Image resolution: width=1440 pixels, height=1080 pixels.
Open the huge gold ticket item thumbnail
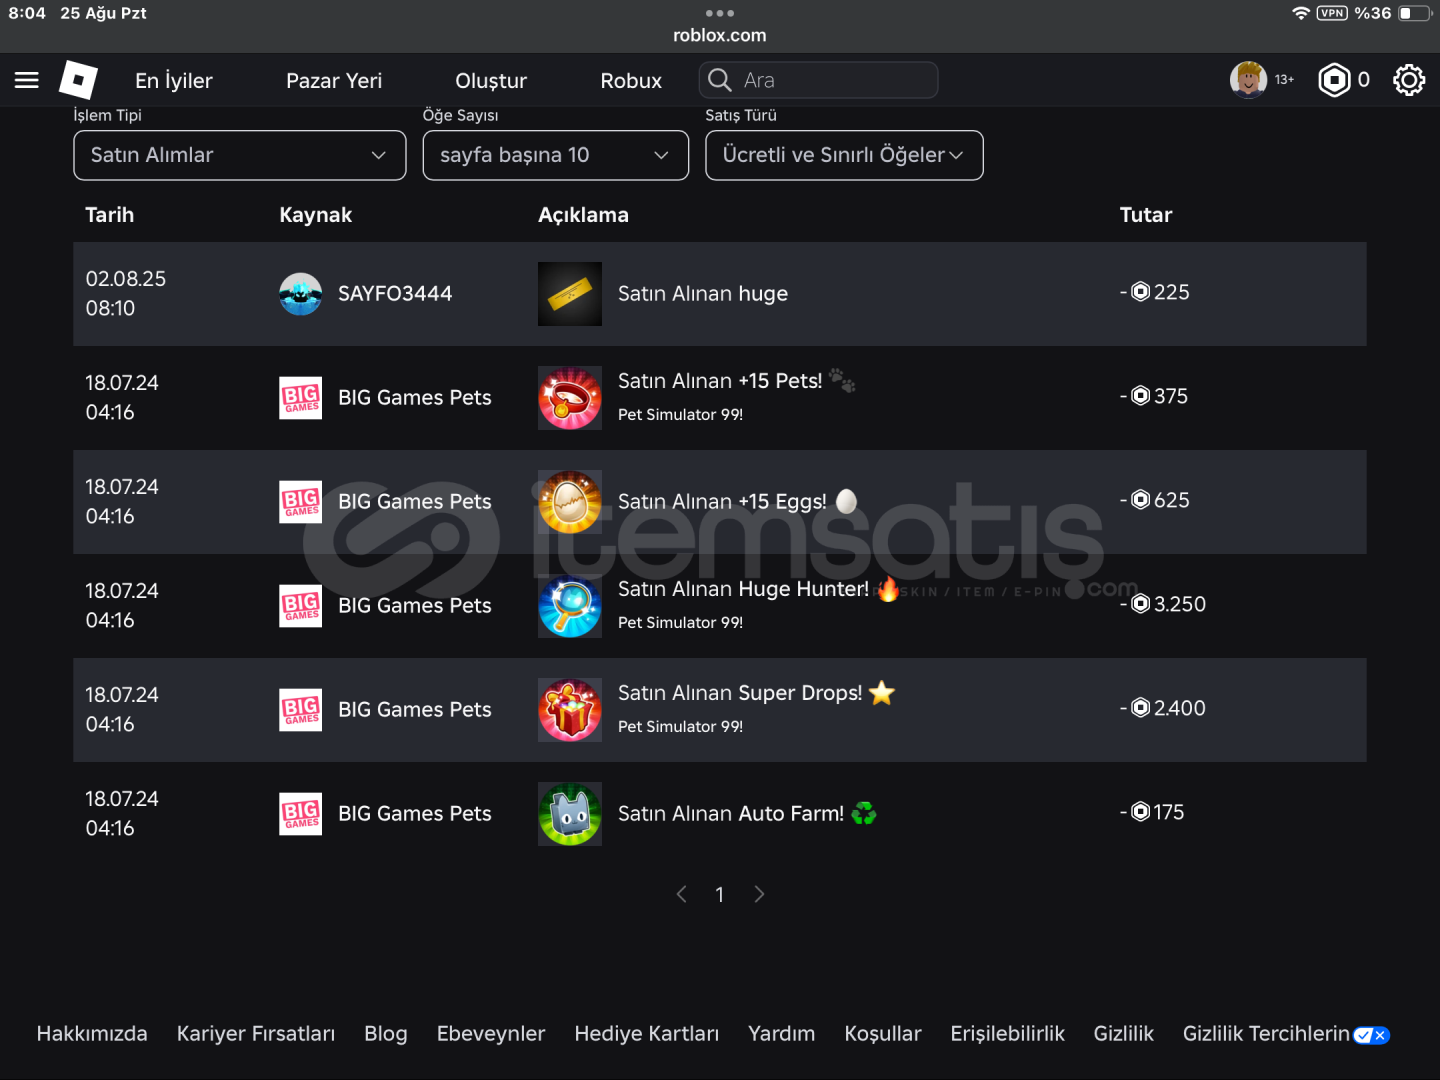coord(570,294)
